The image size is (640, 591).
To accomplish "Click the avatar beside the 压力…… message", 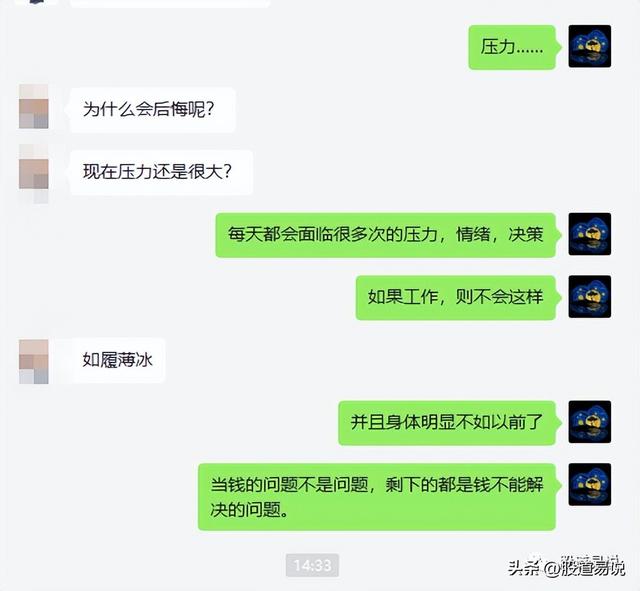I will tap(589, 46).
